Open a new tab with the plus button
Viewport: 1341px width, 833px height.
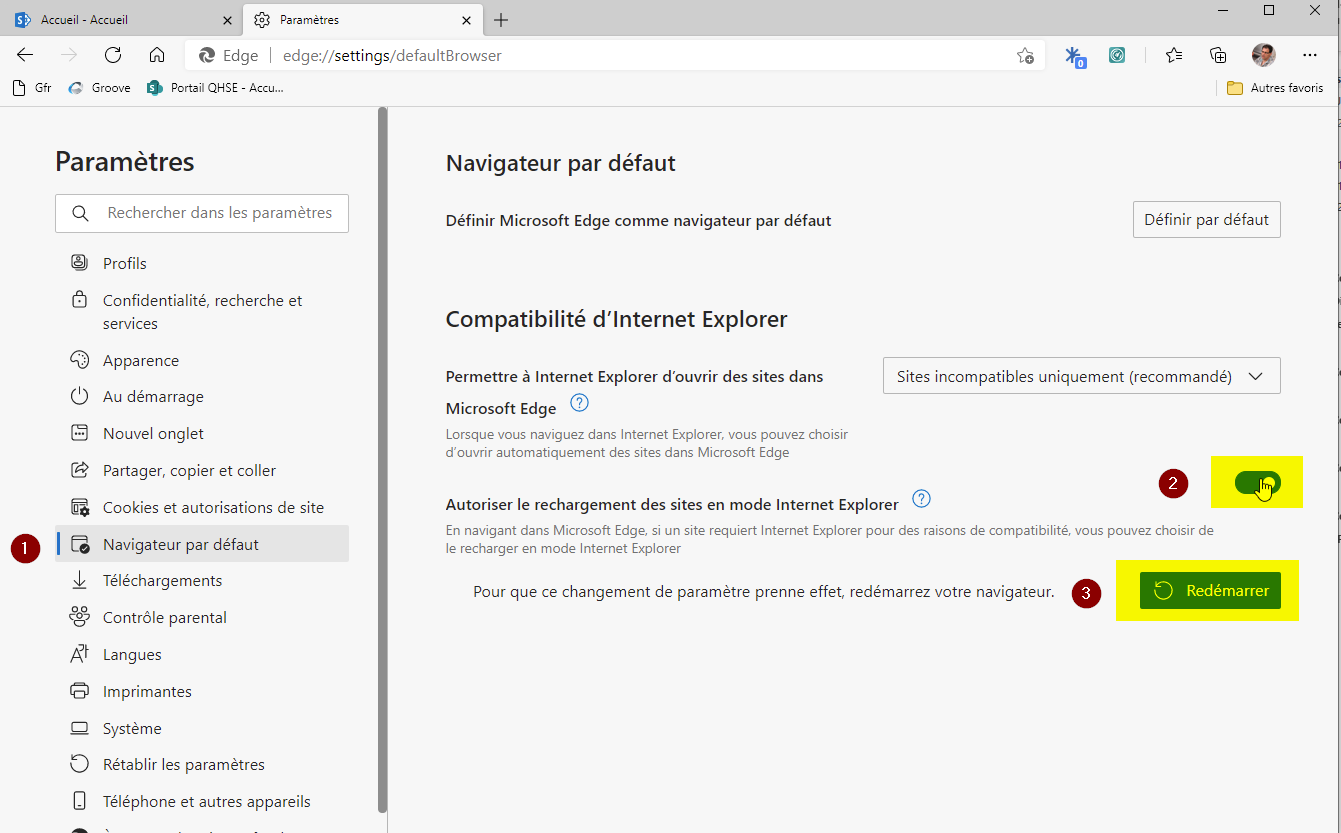[x=501, y=20]
